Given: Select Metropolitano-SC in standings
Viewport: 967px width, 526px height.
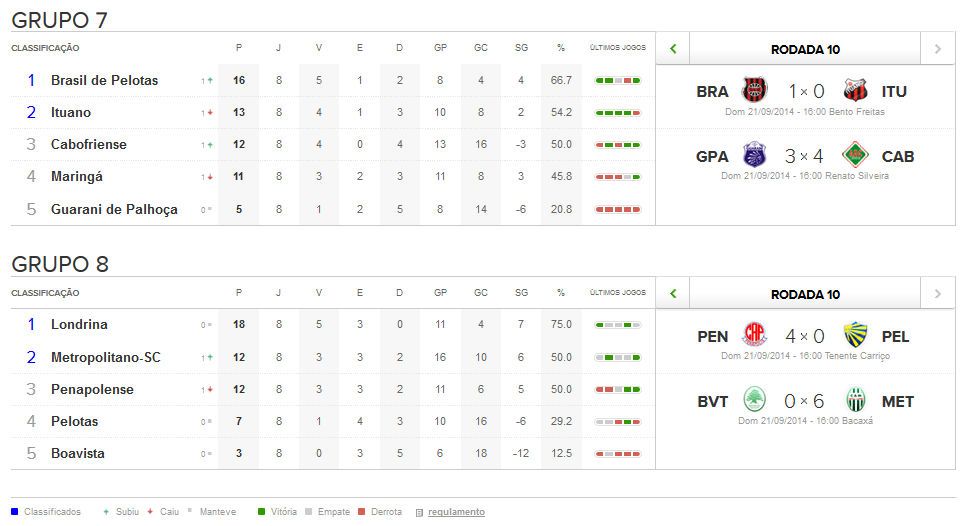Looking at the screenshot, I should tap(105, 357).
